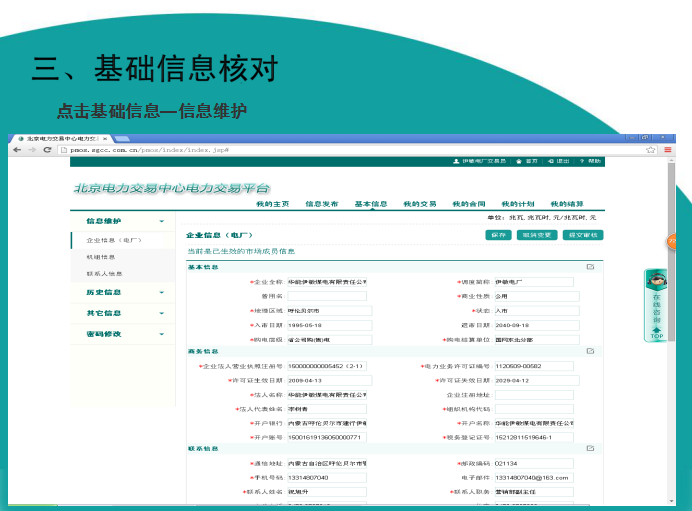Click the browser reload button
This screenshot has height=511, width=692.
pos(47,149)
